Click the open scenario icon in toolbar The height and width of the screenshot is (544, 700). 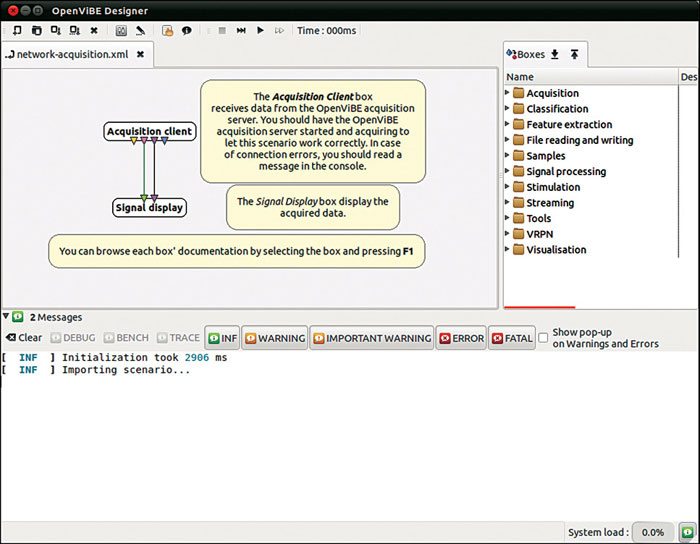pos(36,31)
